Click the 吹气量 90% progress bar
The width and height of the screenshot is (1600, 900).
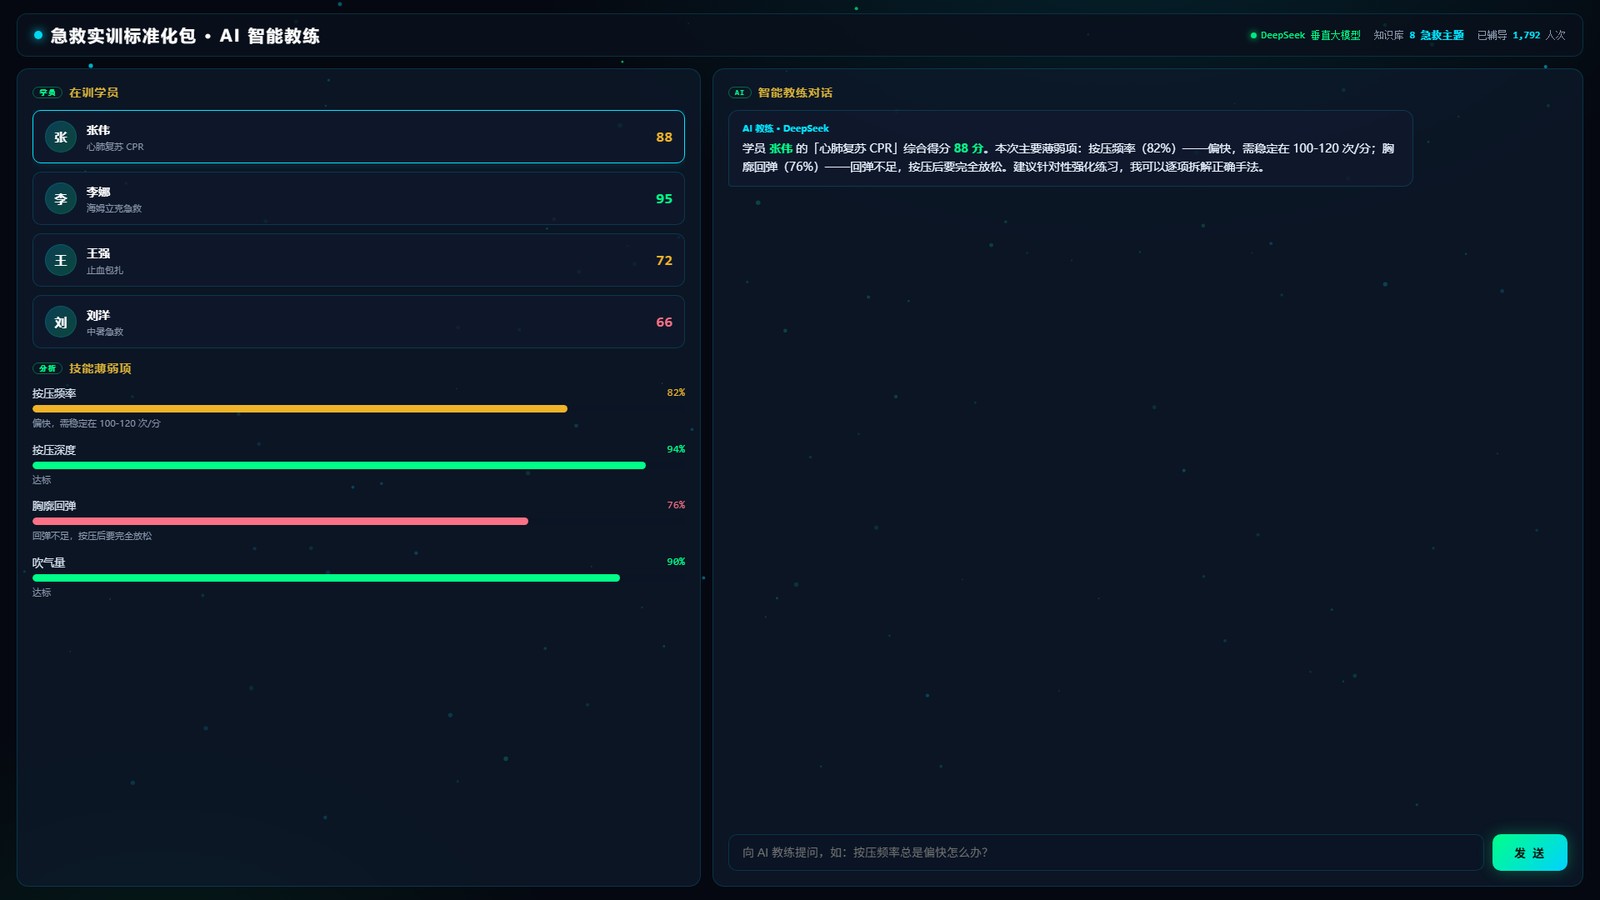click(358, 578)
